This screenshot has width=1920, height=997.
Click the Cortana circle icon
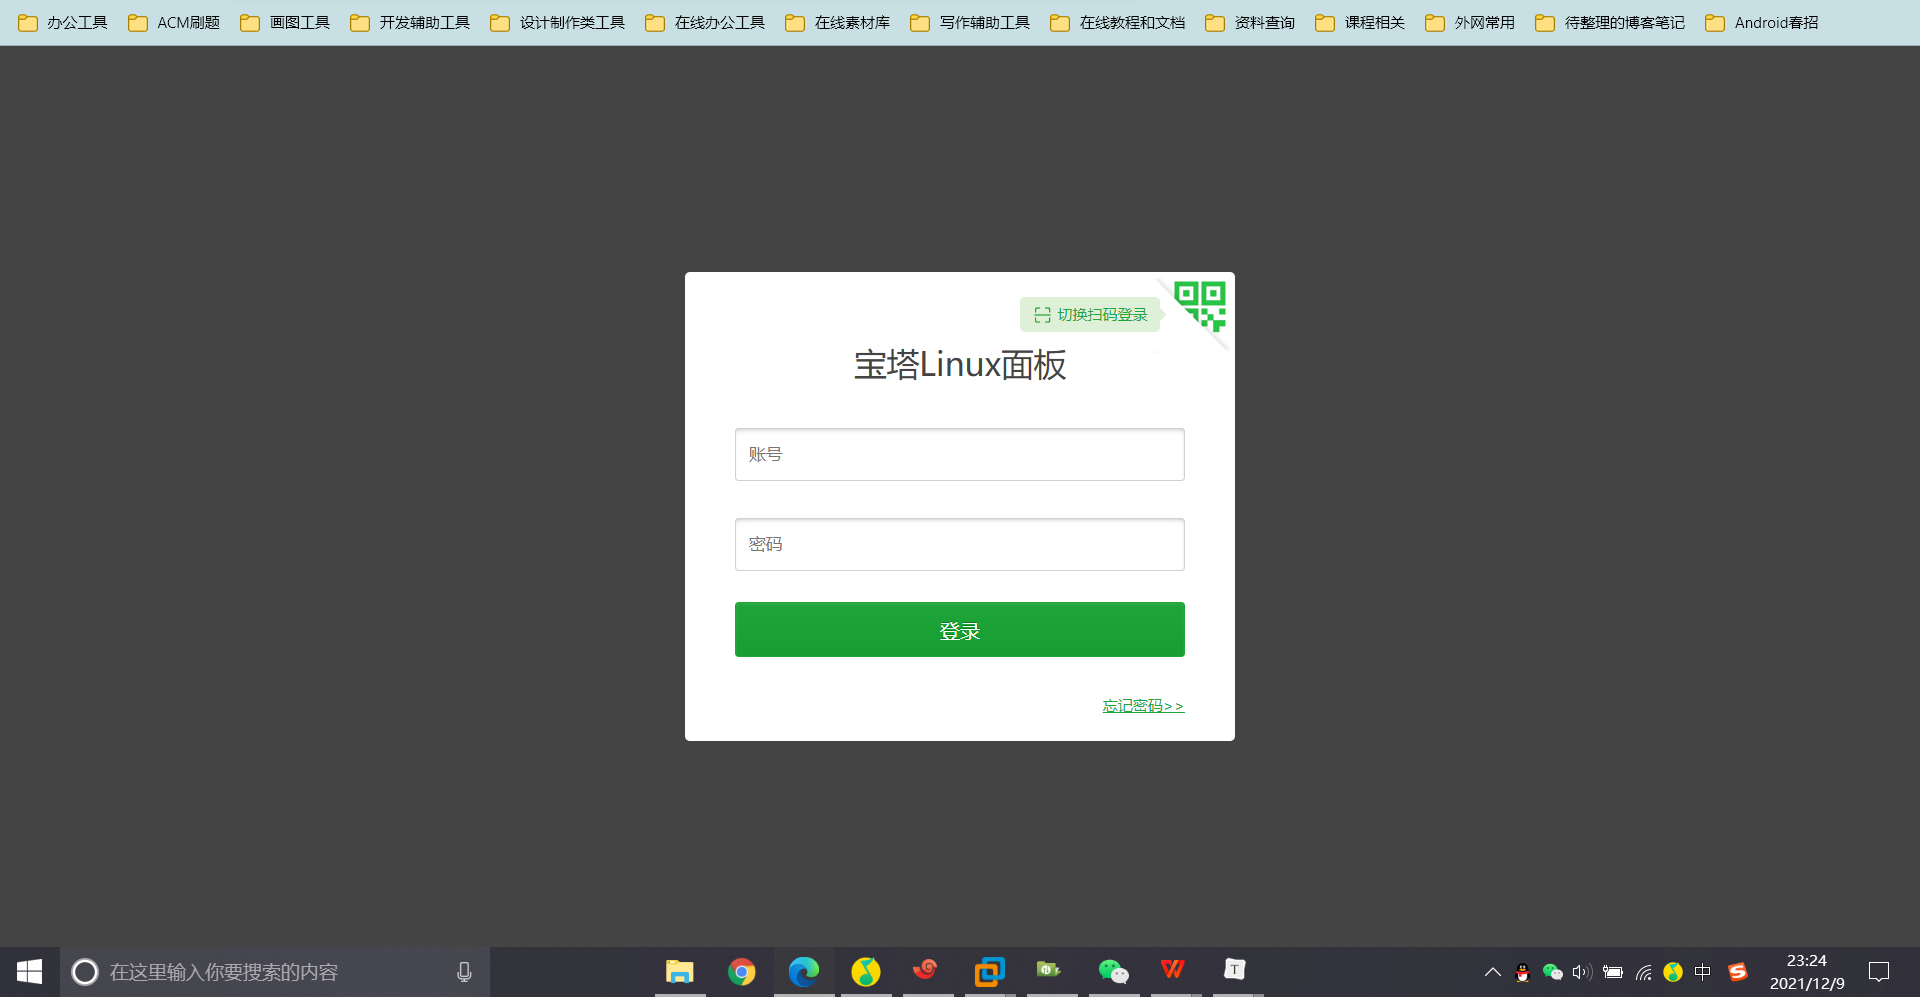point(85,972)
